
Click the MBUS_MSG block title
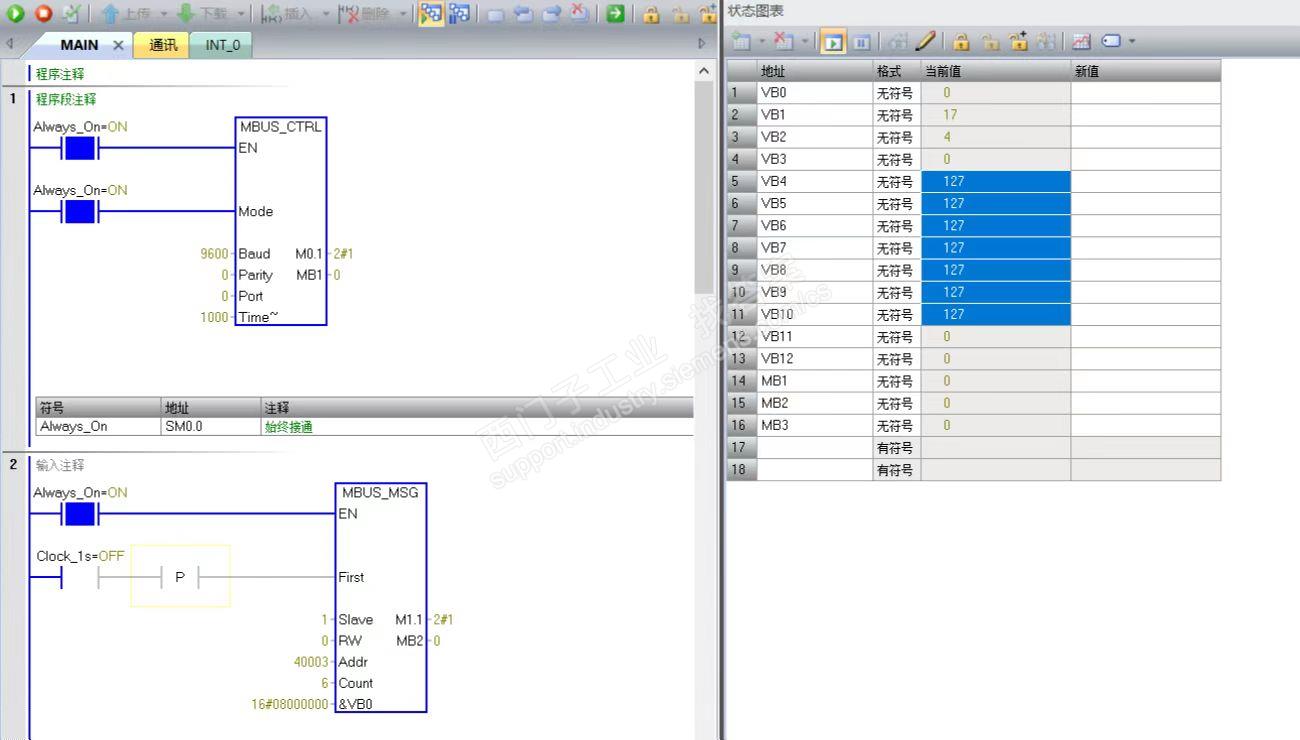click(380, 493)
